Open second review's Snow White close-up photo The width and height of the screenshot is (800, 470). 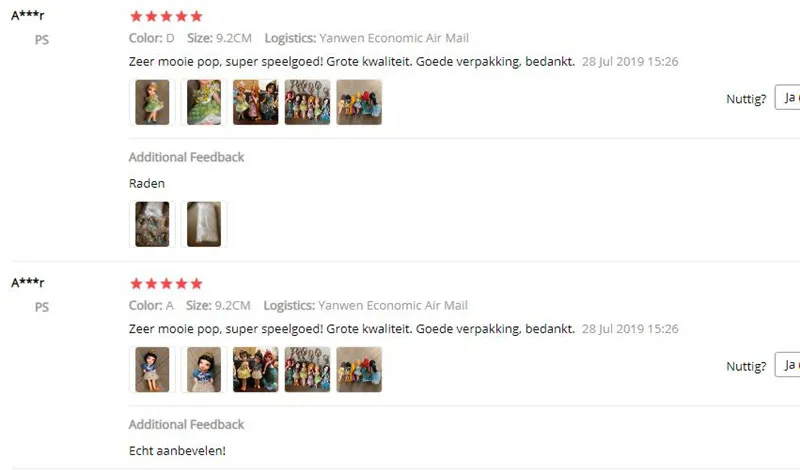pyautogui.click(x=204, y=369)
